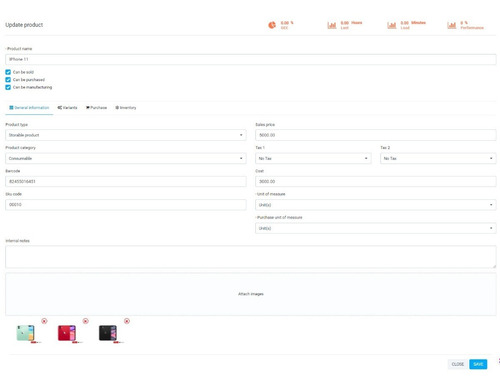Click the Performance stat label
500x388 pixels.
(x=472, y=28)
